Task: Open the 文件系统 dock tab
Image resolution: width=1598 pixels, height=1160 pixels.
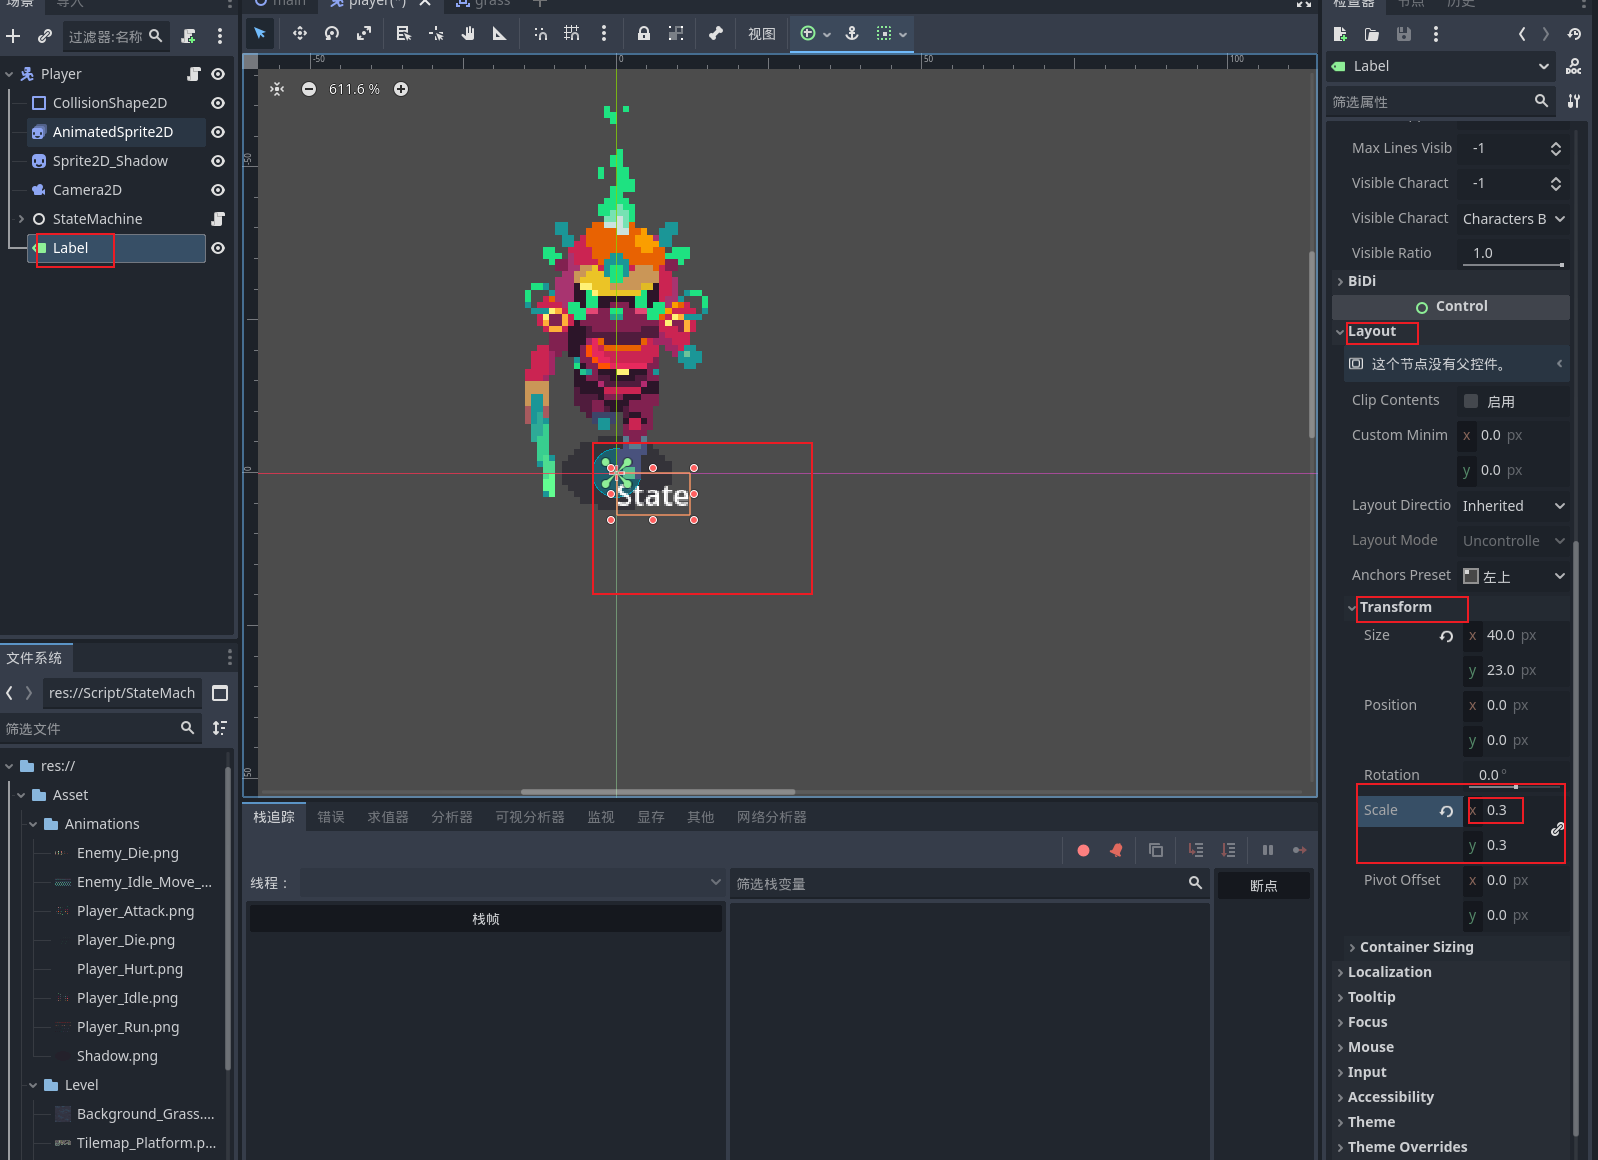Action: pyautogui.click(x=35, y=657)
